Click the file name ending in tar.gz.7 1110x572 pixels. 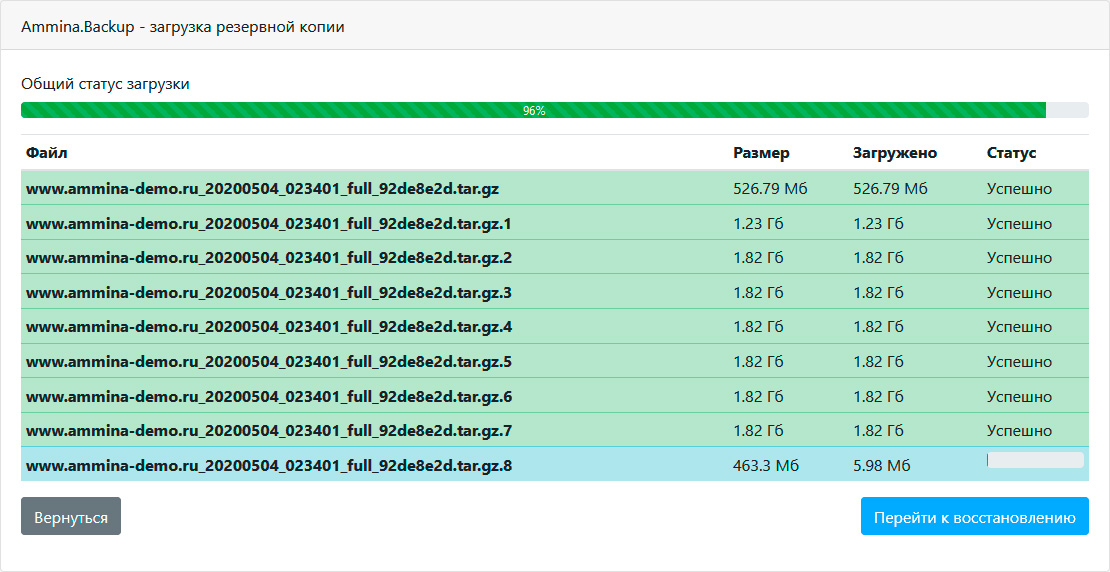point(268,431)
